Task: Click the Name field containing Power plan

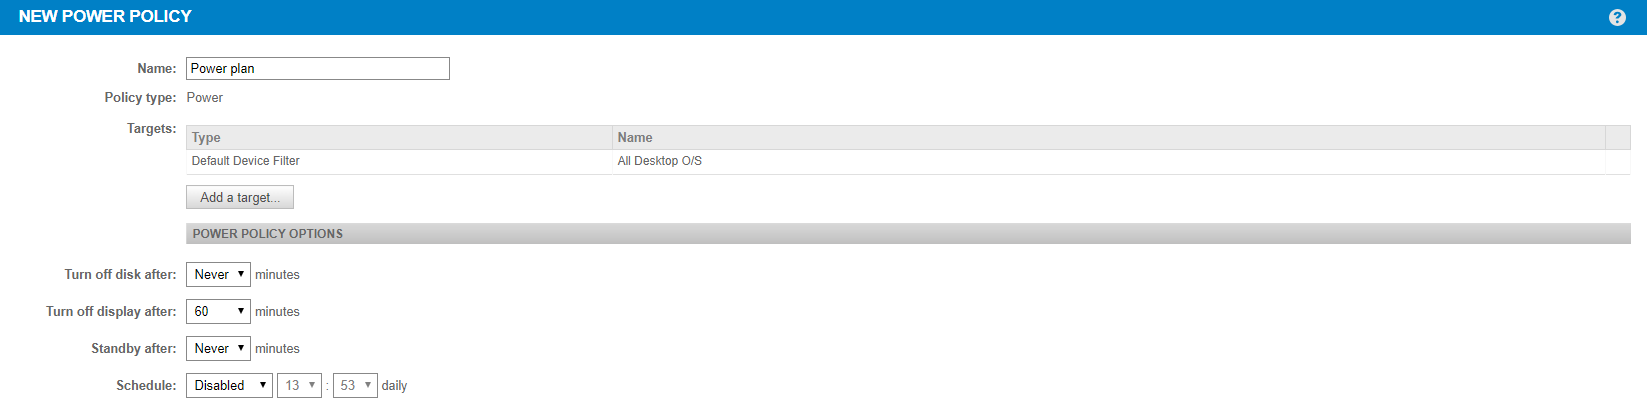Action: pos(318,68)
